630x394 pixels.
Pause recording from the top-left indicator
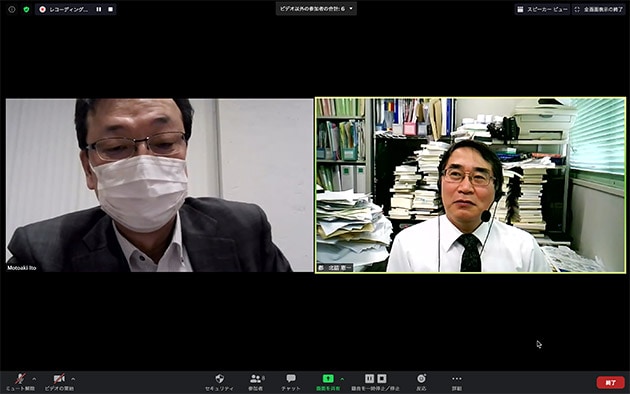[x=98, y=9]
